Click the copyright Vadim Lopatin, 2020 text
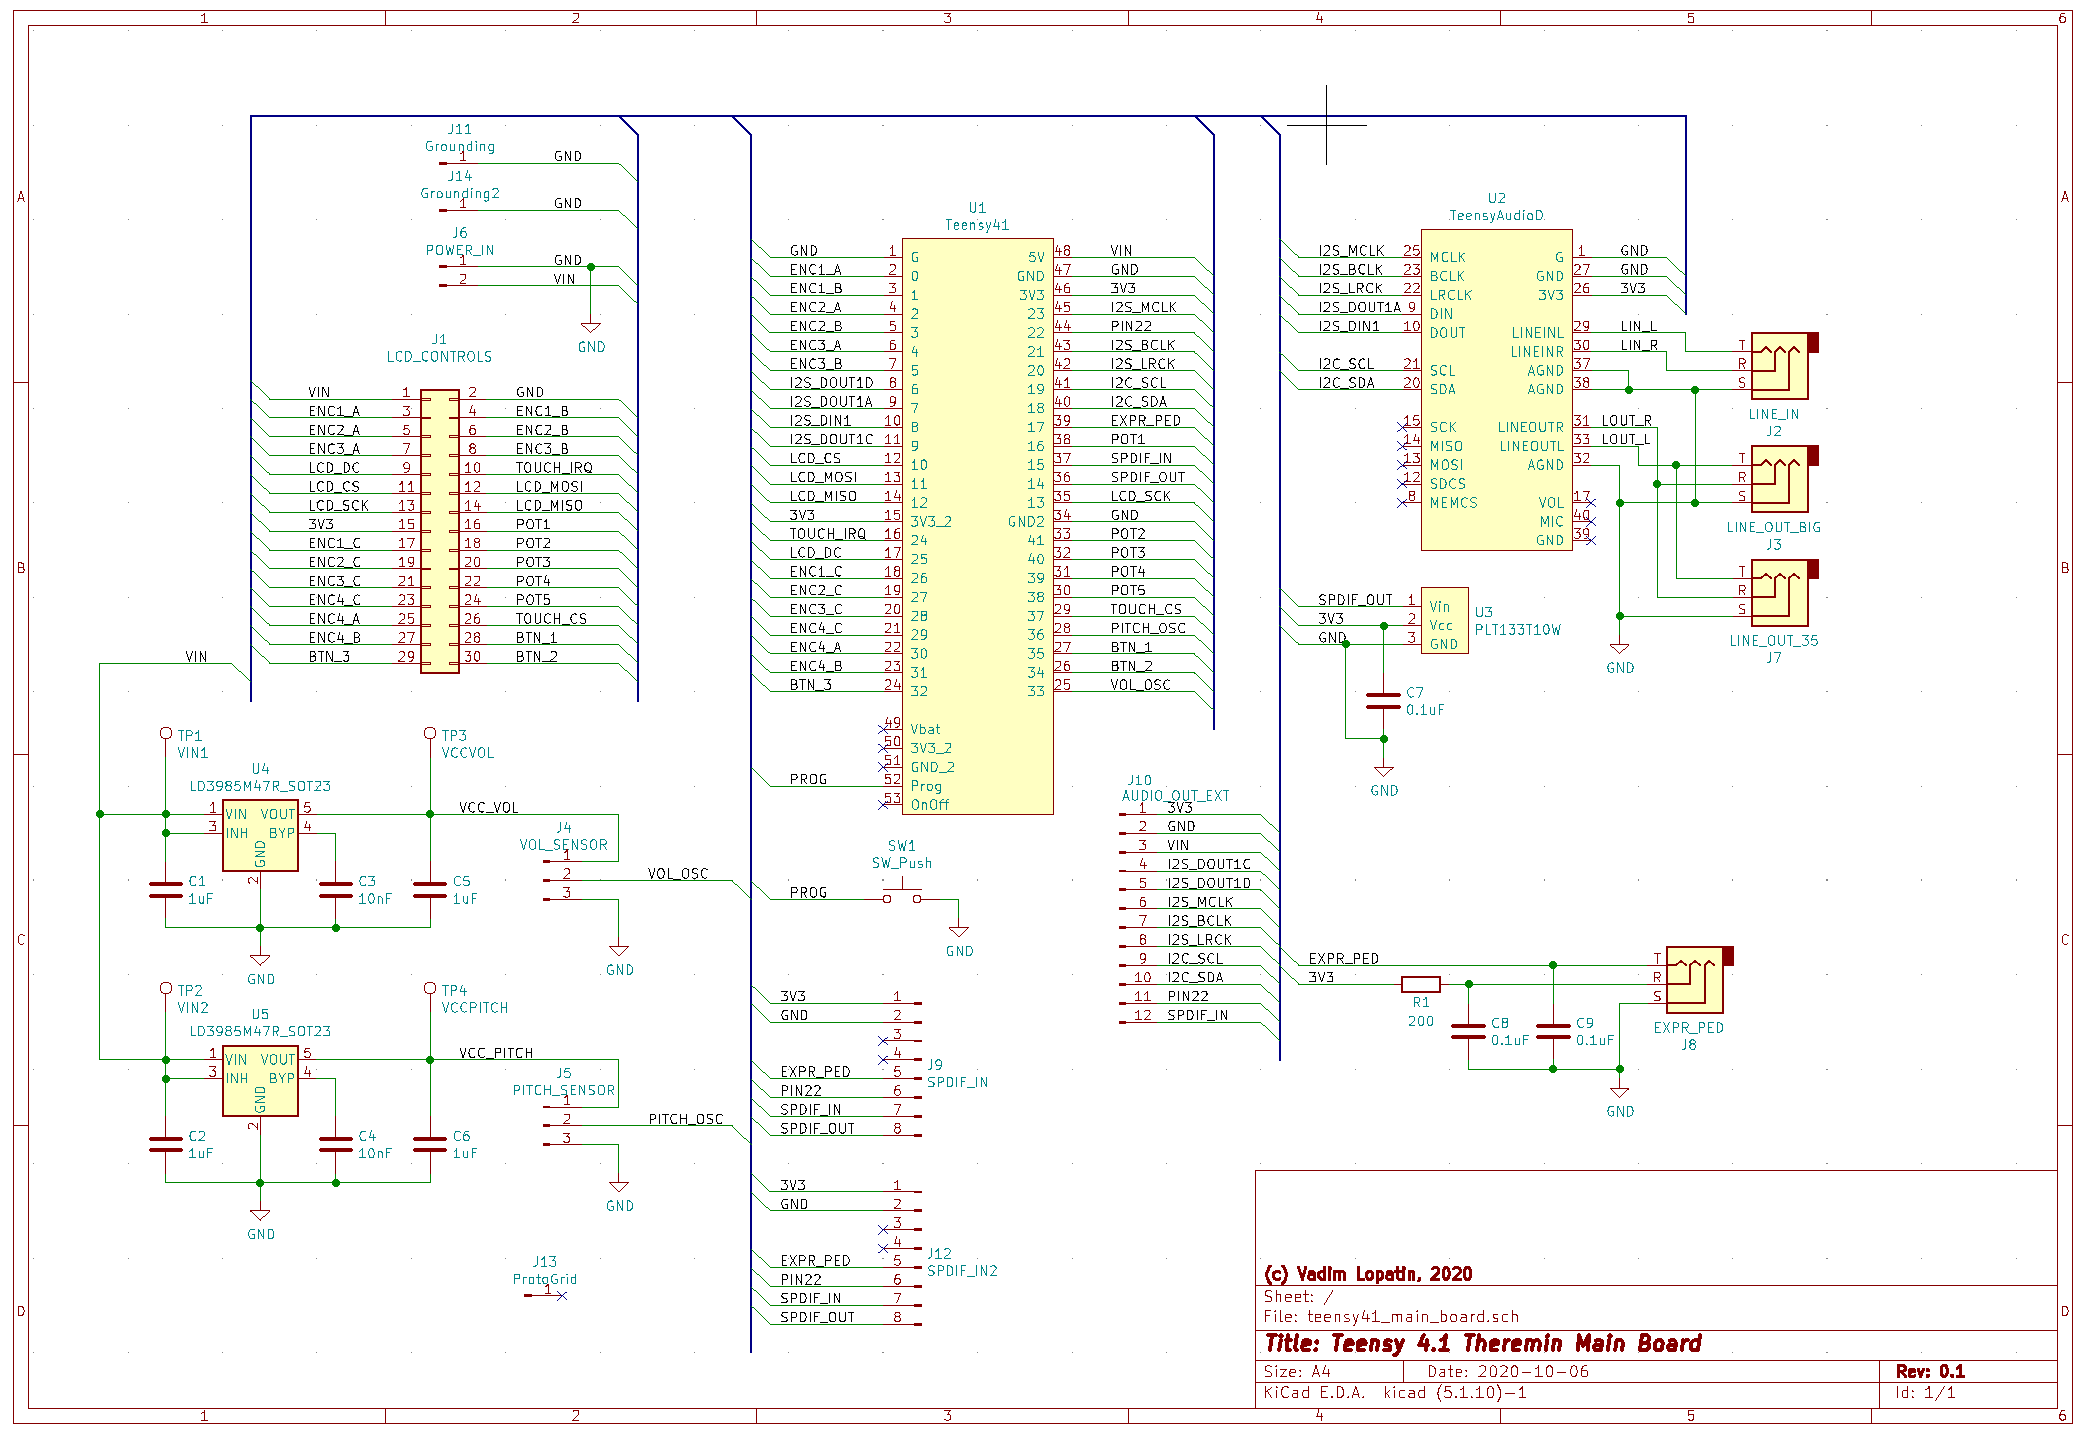 click(x=1368, y=1273)
